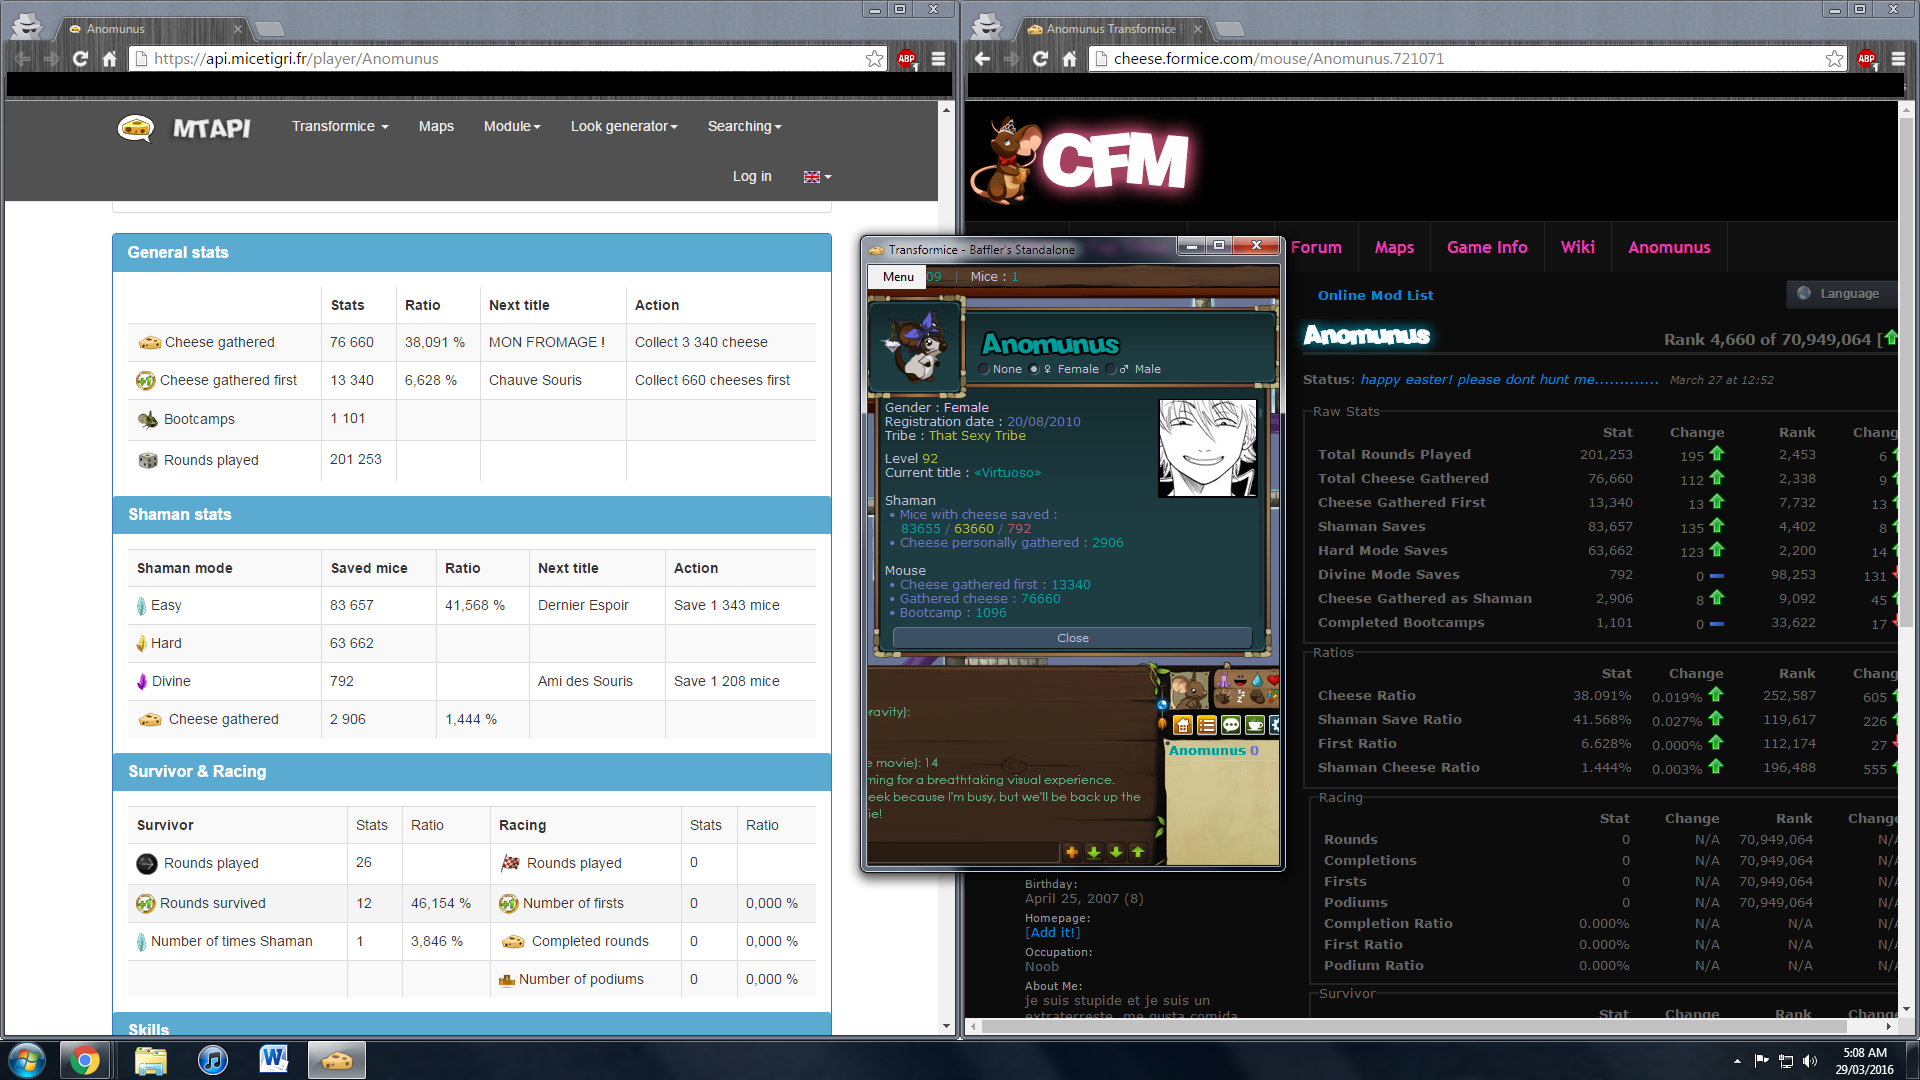Select the None gender radio button
1920x1080 pixels.
pyautogui.click(x=984, y=369)
